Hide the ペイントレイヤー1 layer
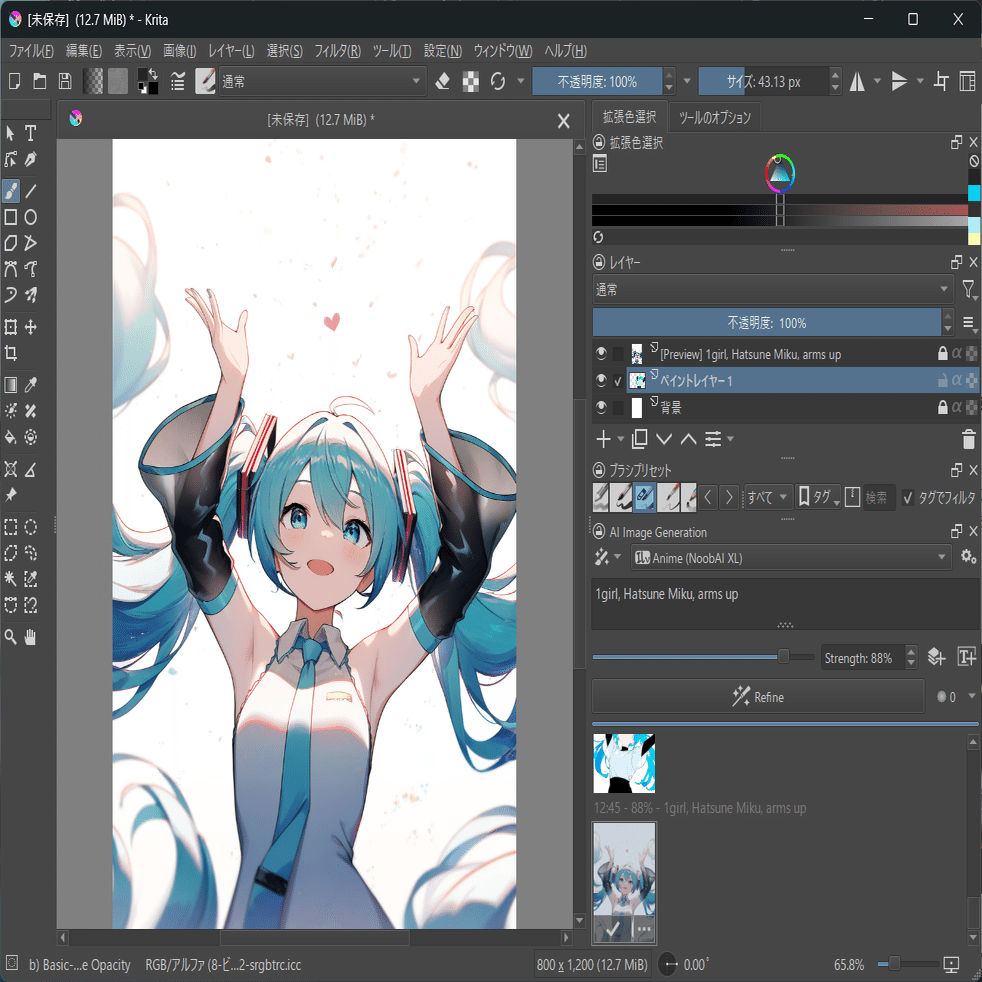This screenshot has width=982, height=982. (x=601, y=380)
